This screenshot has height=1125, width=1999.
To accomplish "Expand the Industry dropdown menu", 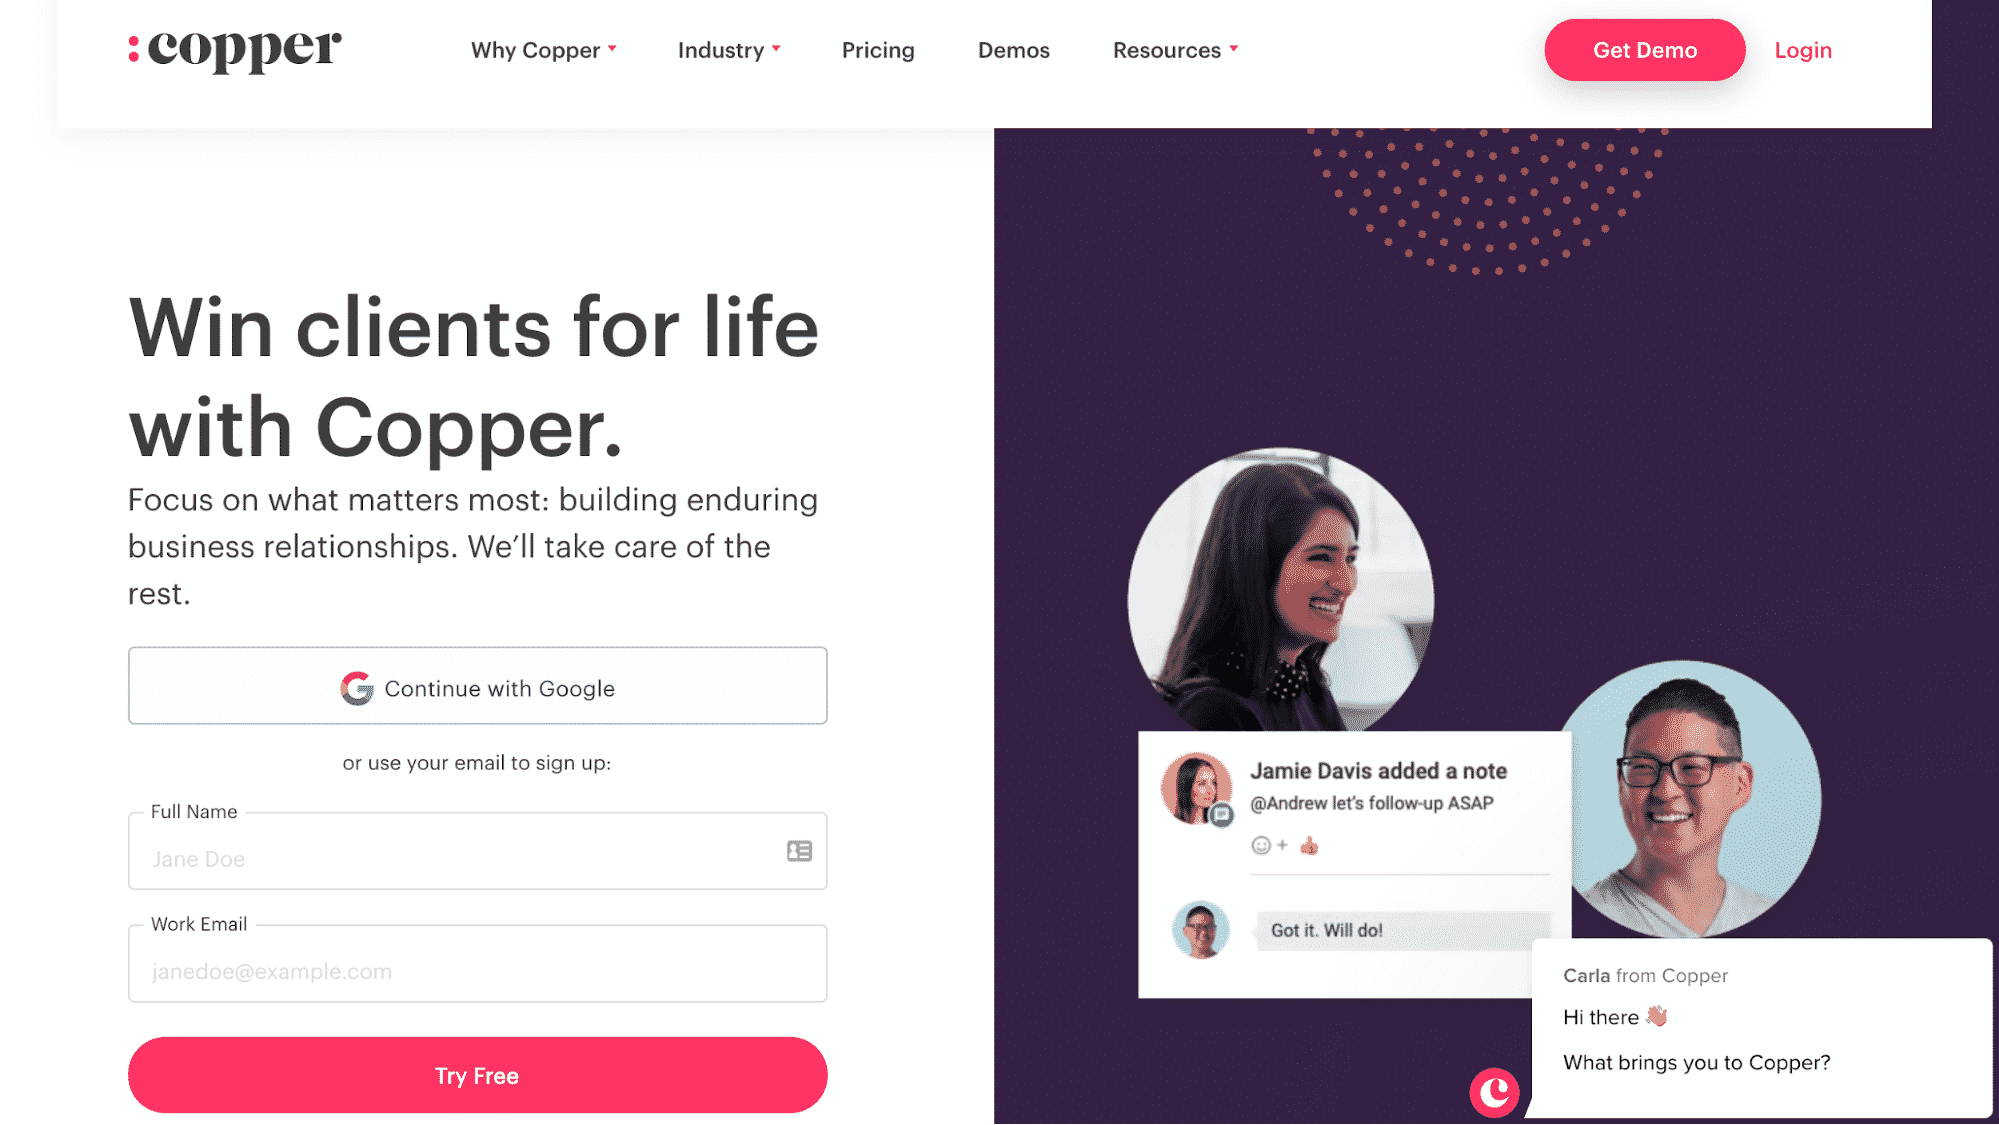I will pyautogui.click(x=729, y=50).
